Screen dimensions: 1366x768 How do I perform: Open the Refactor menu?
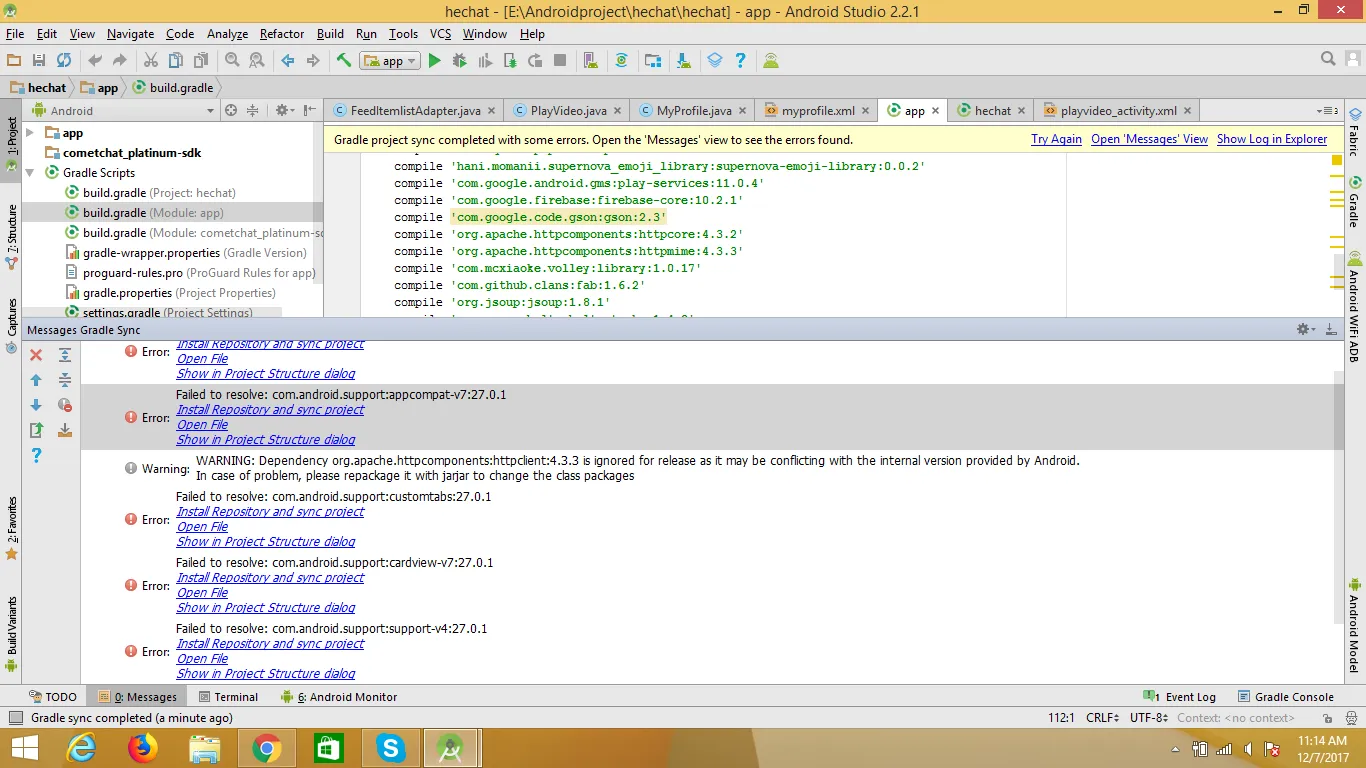tap(282, 34)
